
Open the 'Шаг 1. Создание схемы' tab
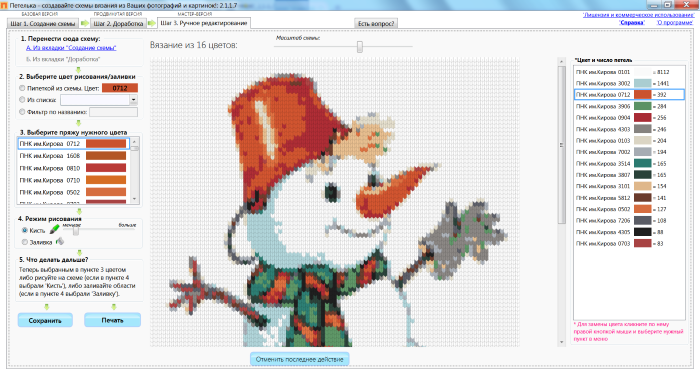[x=43, y=23]
